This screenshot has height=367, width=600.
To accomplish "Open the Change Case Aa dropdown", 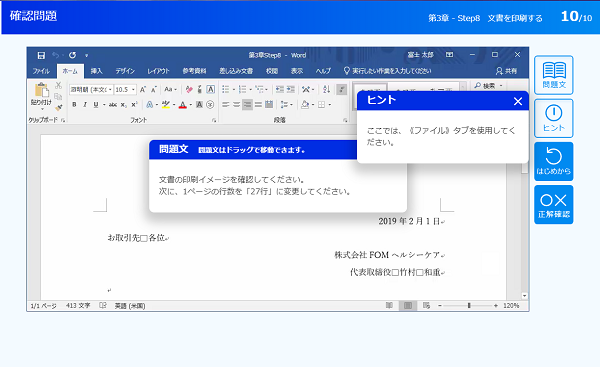I will tap(170, 90).
